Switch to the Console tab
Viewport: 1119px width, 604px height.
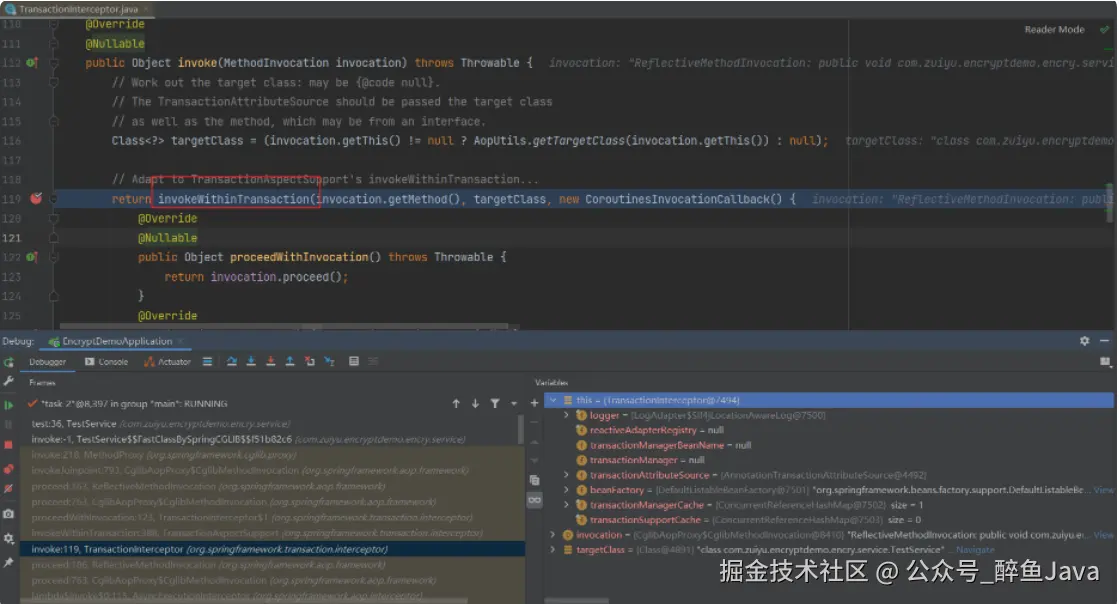click(x=106, y=362)
